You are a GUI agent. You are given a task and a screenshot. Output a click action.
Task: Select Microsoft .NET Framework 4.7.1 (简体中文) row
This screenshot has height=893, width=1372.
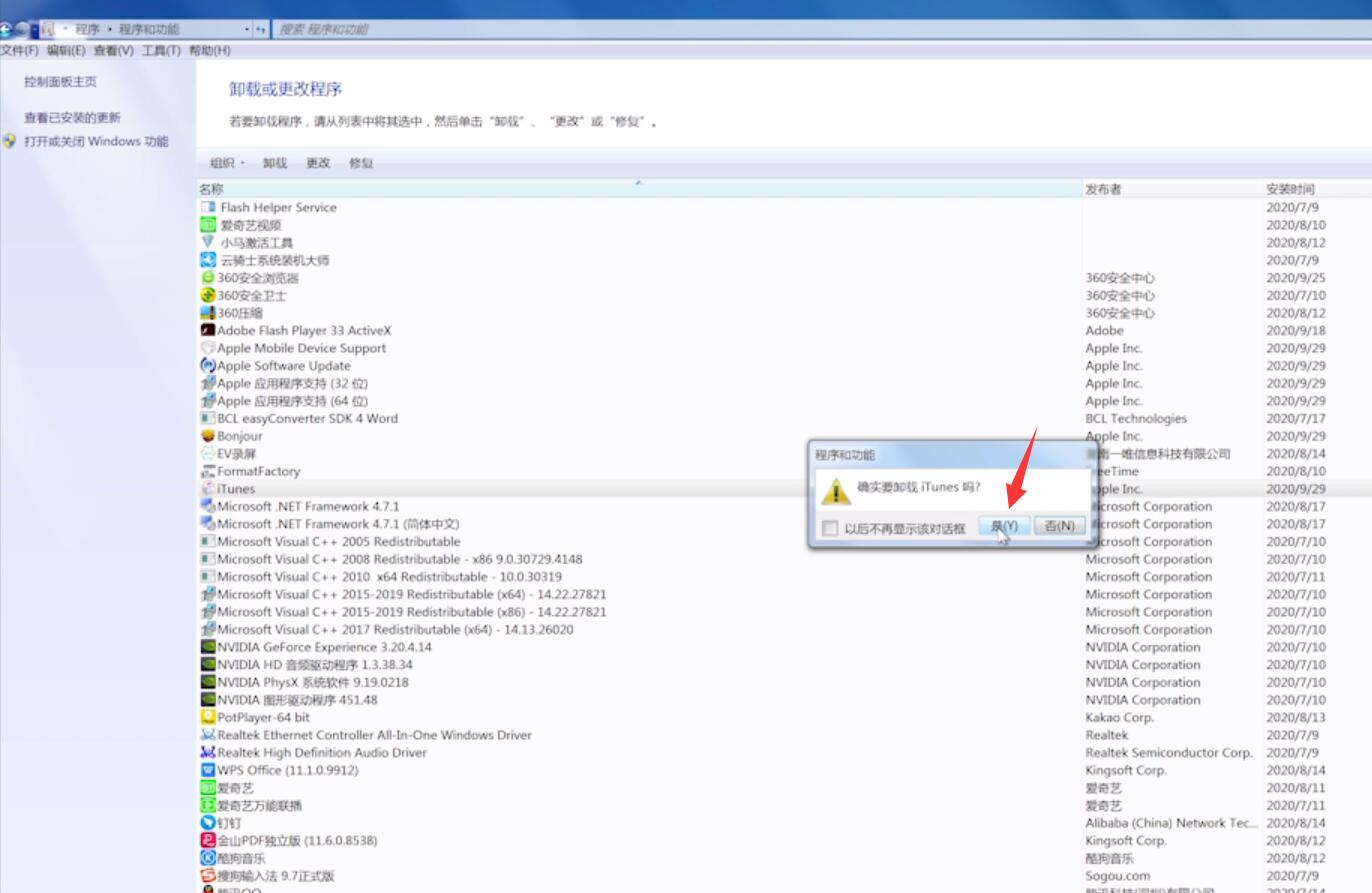(x=784, y=524)
